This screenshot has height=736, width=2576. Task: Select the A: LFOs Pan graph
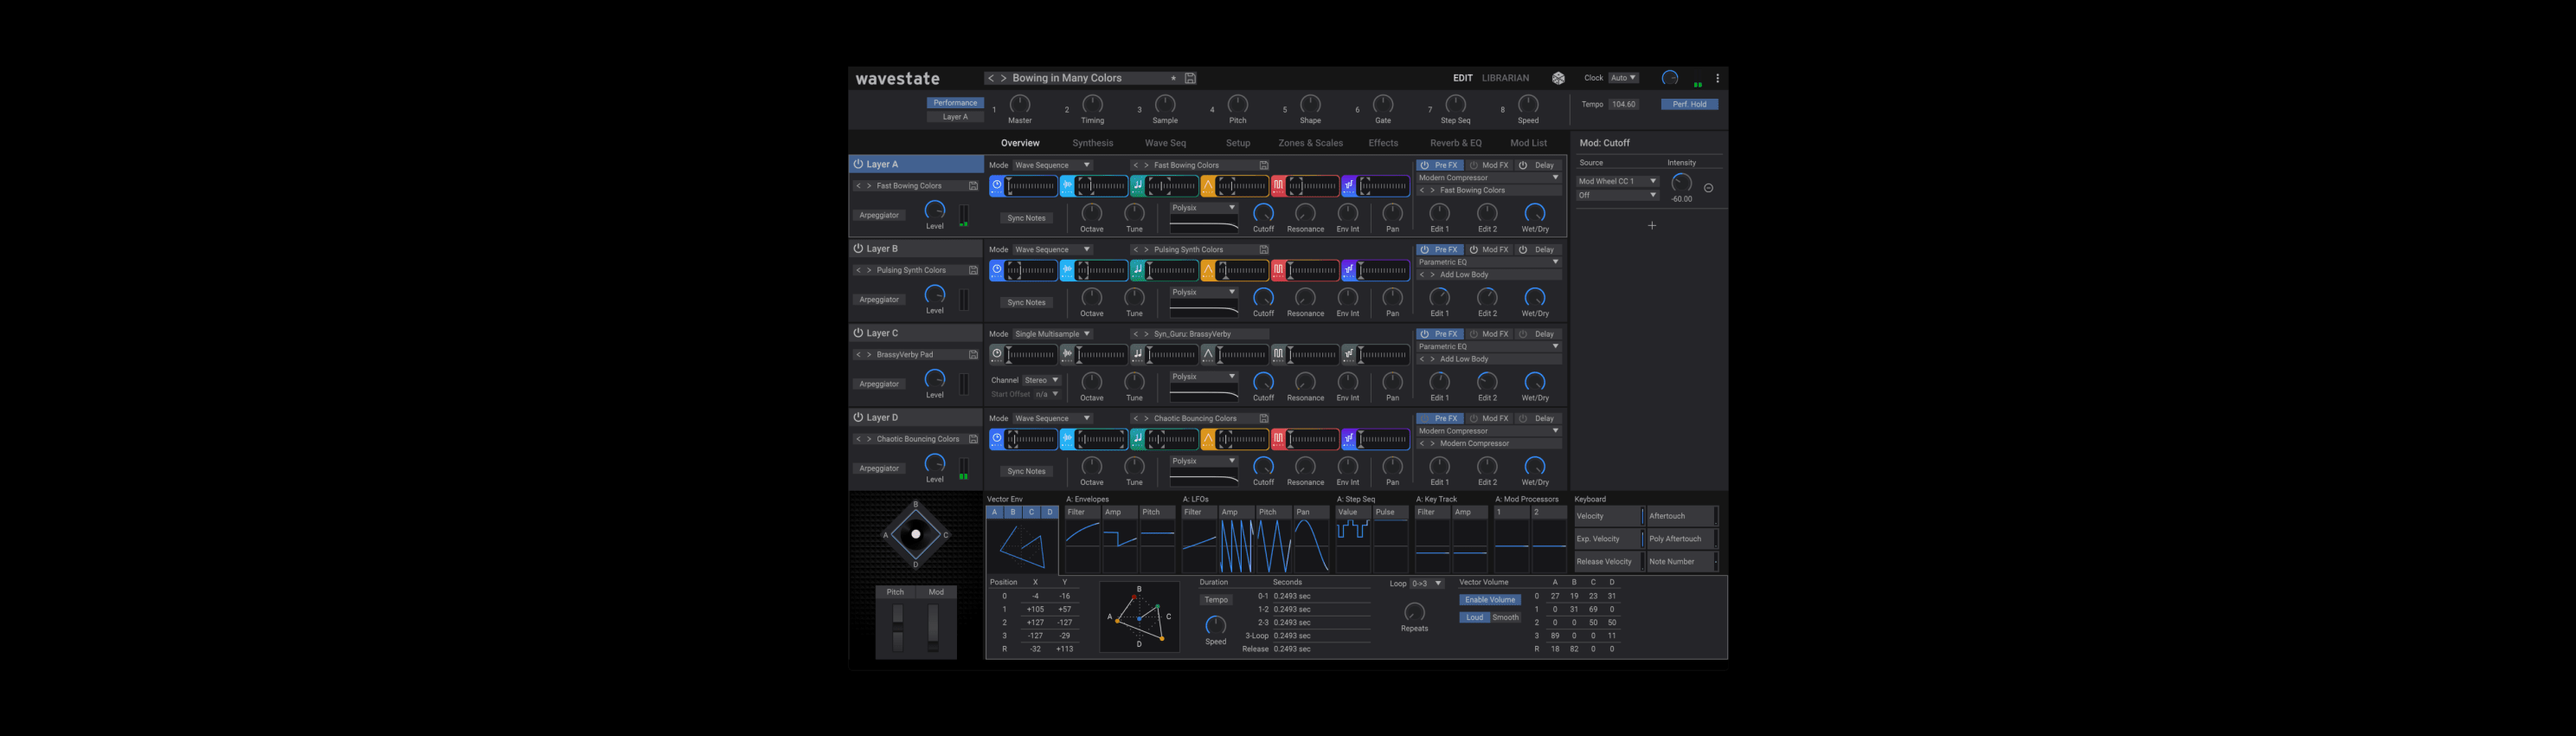[1310, 541]
